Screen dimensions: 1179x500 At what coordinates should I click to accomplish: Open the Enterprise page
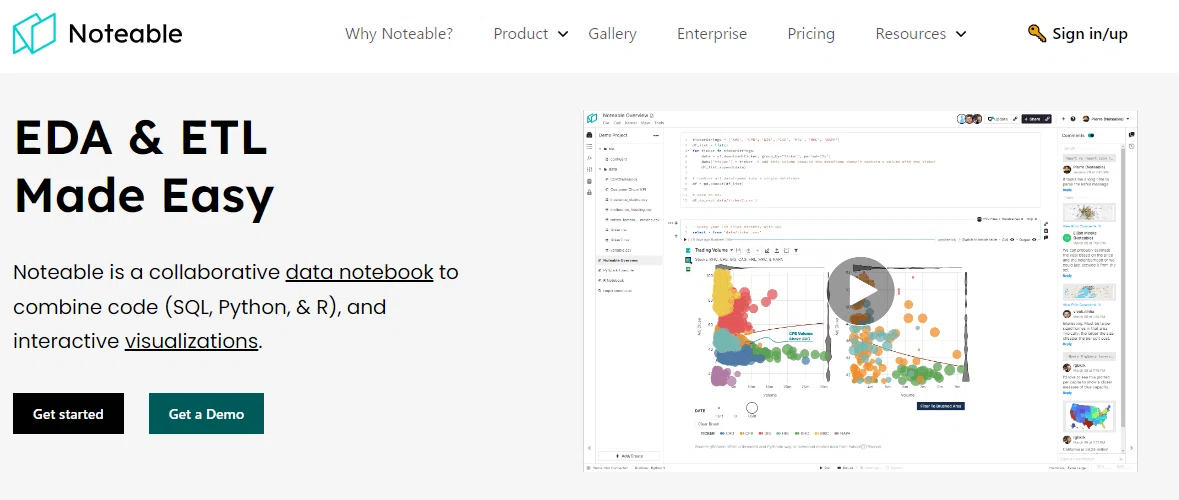coord(712,34)
